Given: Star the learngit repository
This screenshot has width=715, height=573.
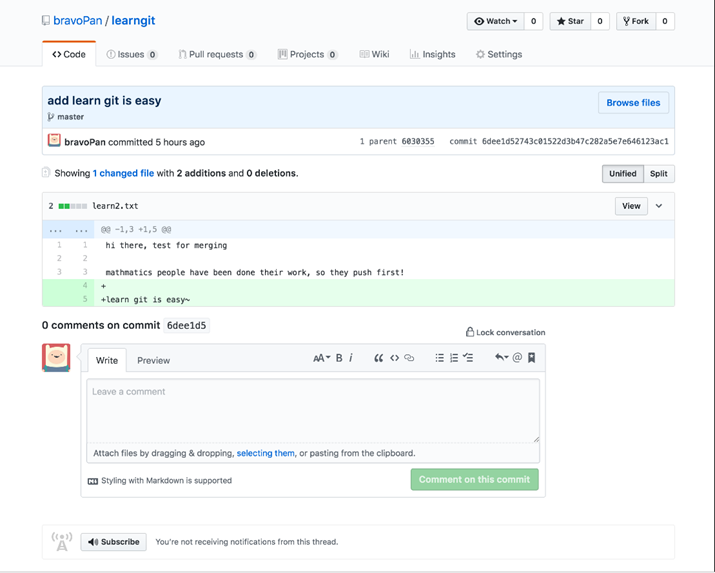Looking at the screenshot, I should point(570,21).
